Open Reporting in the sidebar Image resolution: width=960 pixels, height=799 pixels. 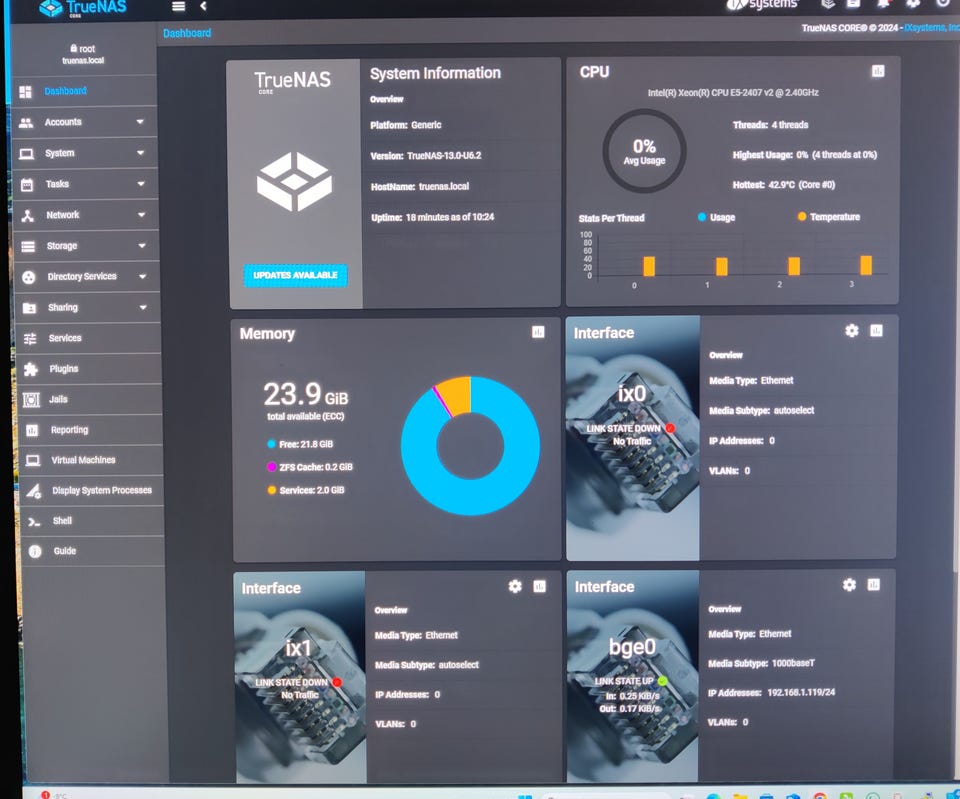91,430
